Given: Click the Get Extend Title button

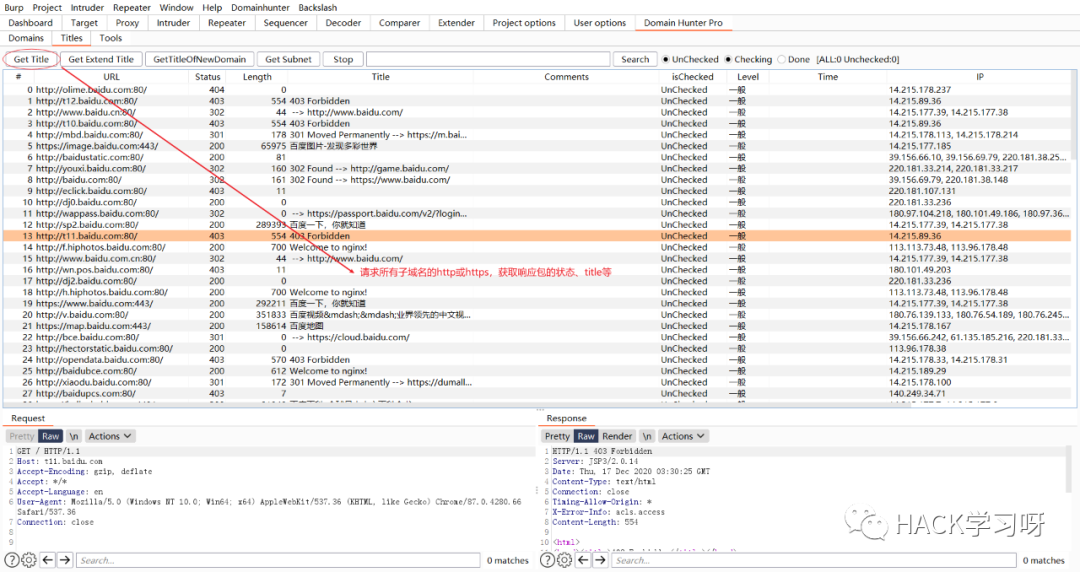Looking at the screenshot, I should 101,59.
